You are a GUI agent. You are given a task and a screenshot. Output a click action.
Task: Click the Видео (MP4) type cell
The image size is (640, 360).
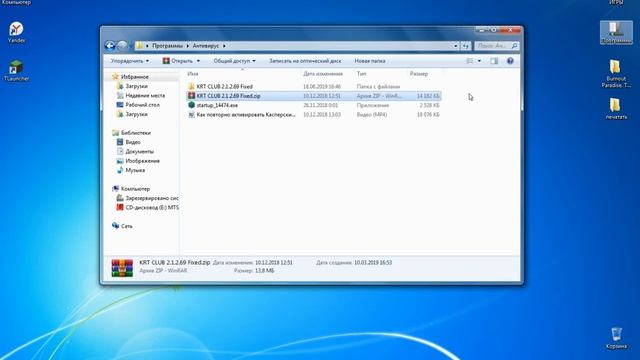pos(372,115)
